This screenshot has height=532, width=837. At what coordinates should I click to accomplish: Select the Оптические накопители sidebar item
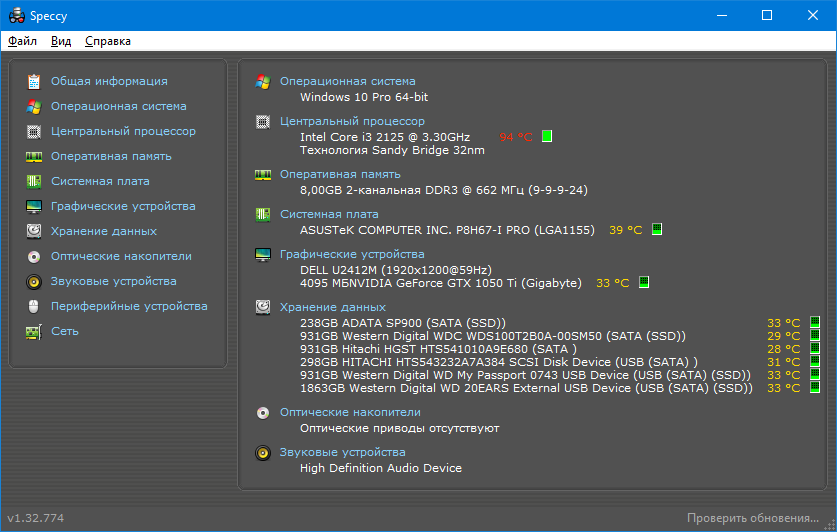(x=121, y=256)
